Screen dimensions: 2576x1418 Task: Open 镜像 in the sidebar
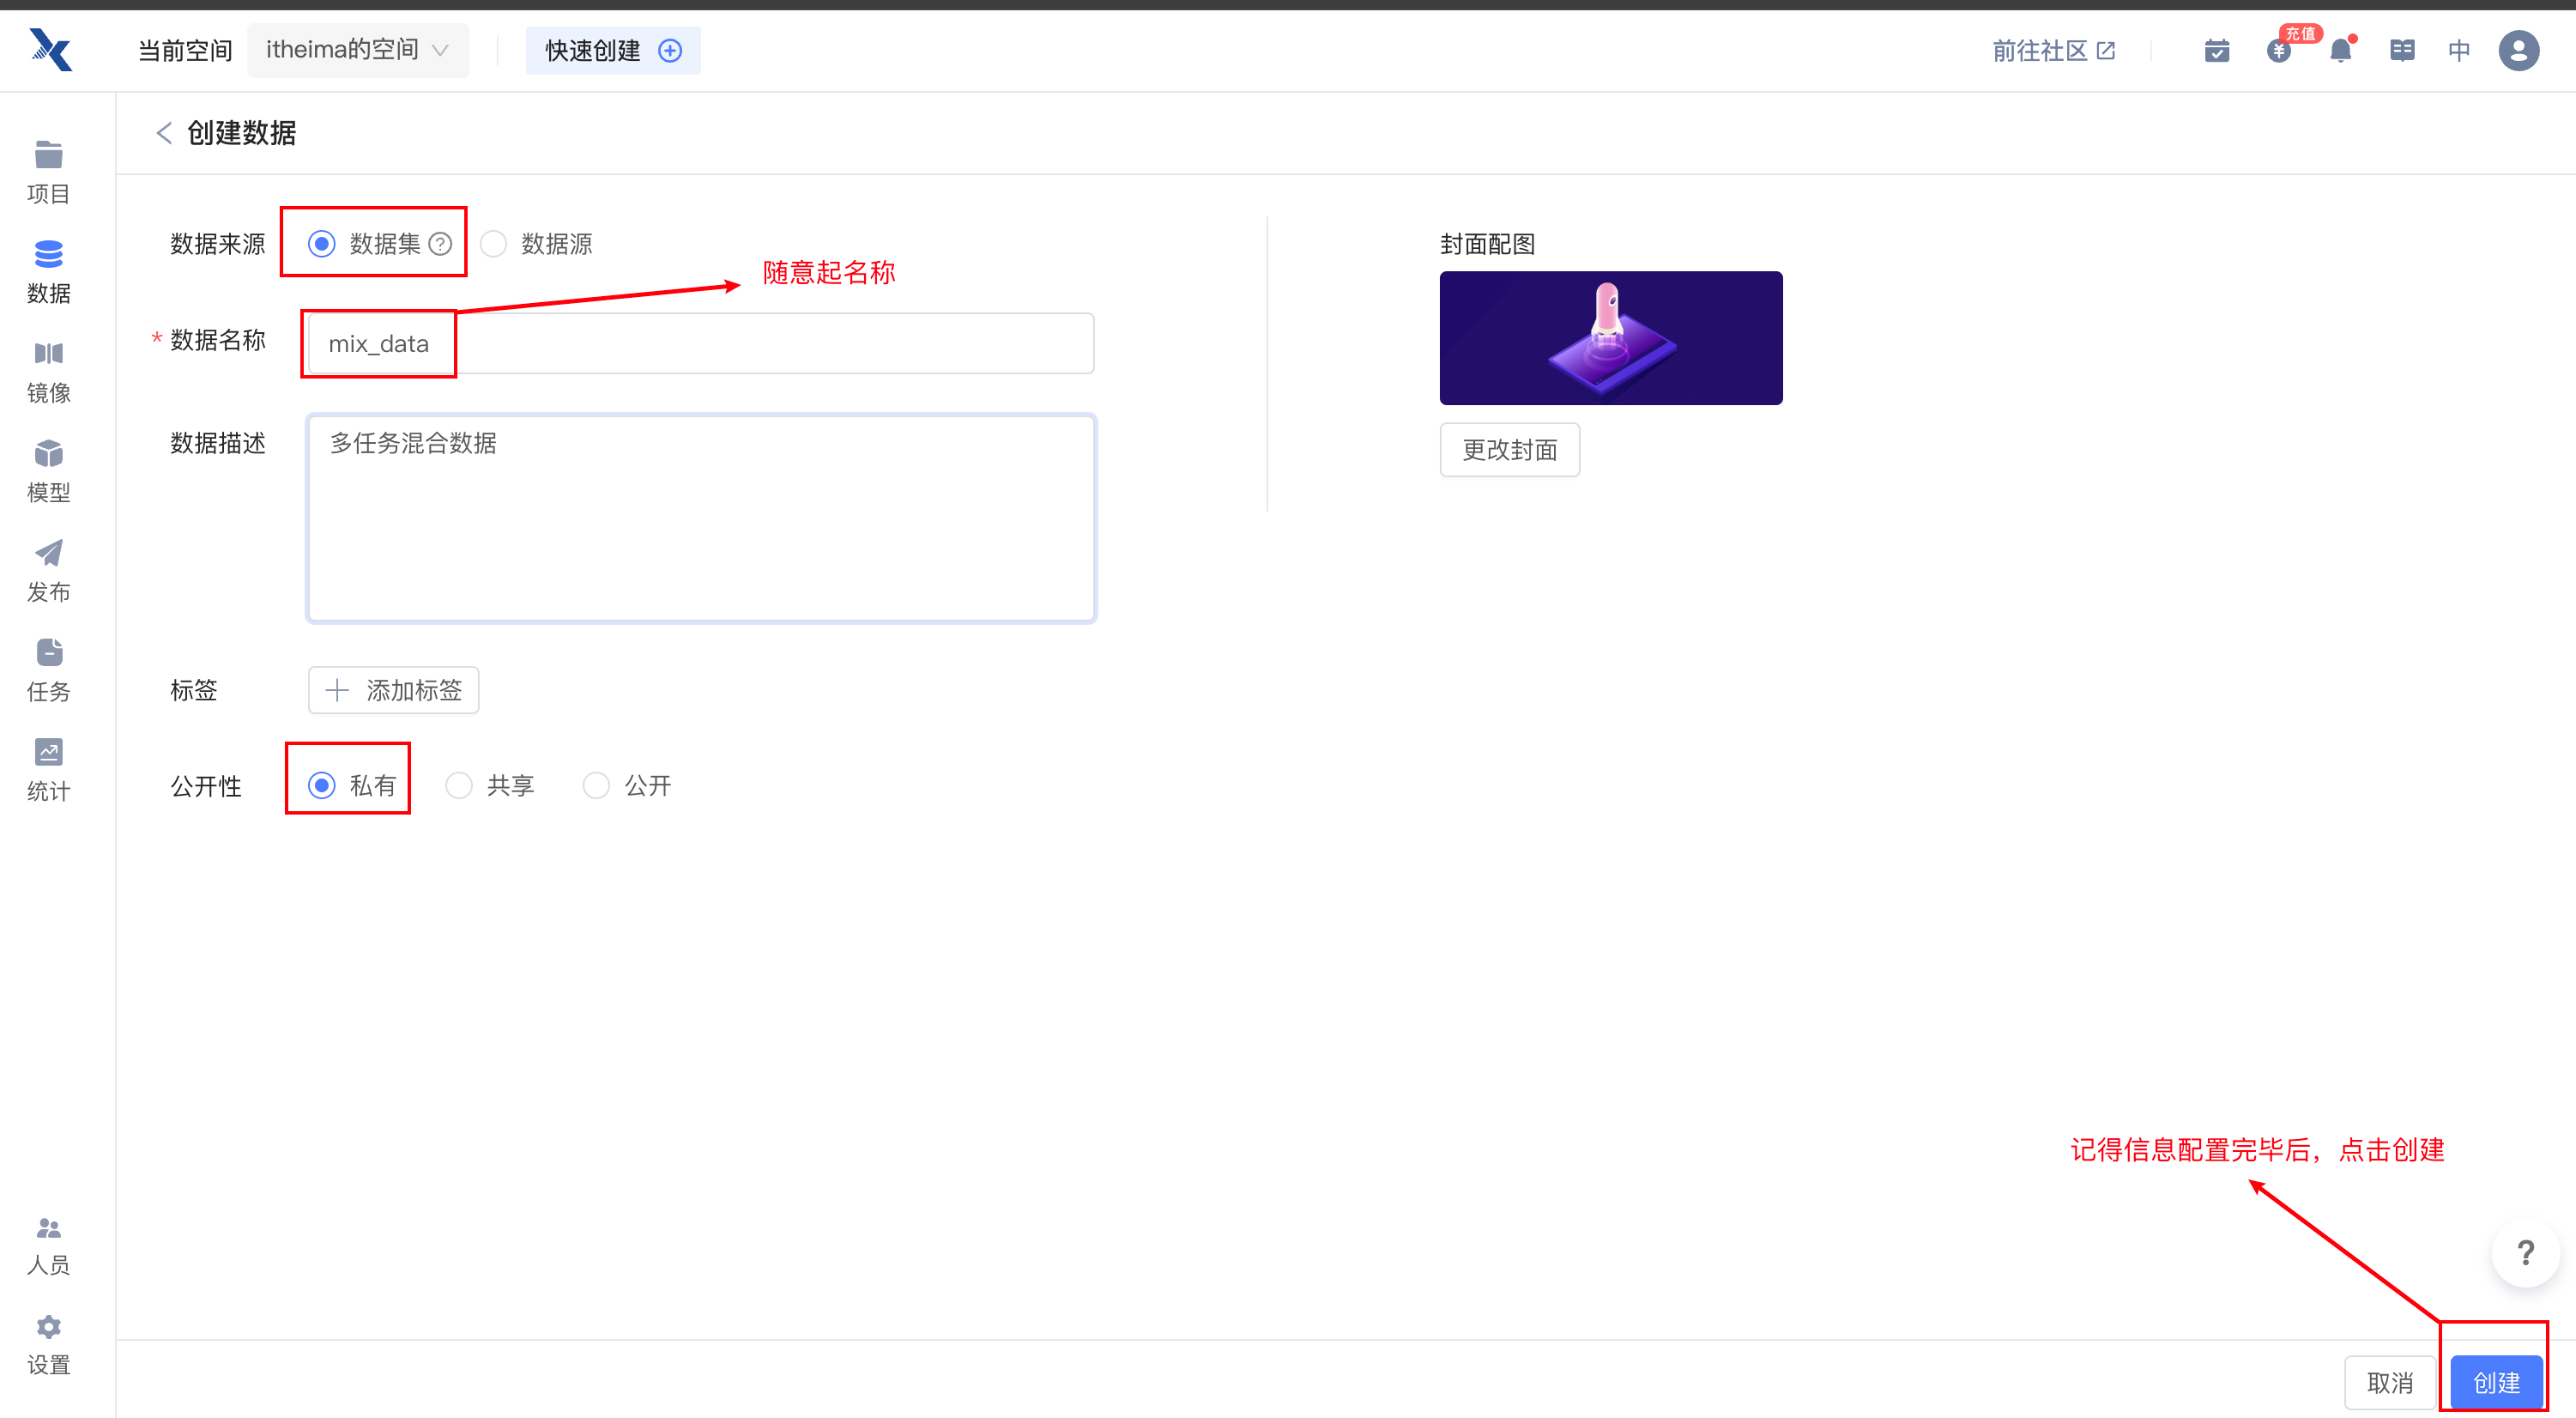click(48, 371)
